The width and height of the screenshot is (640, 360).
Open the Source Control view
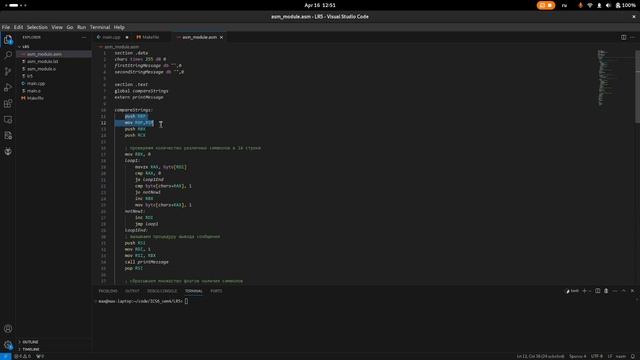click(8, 71)
